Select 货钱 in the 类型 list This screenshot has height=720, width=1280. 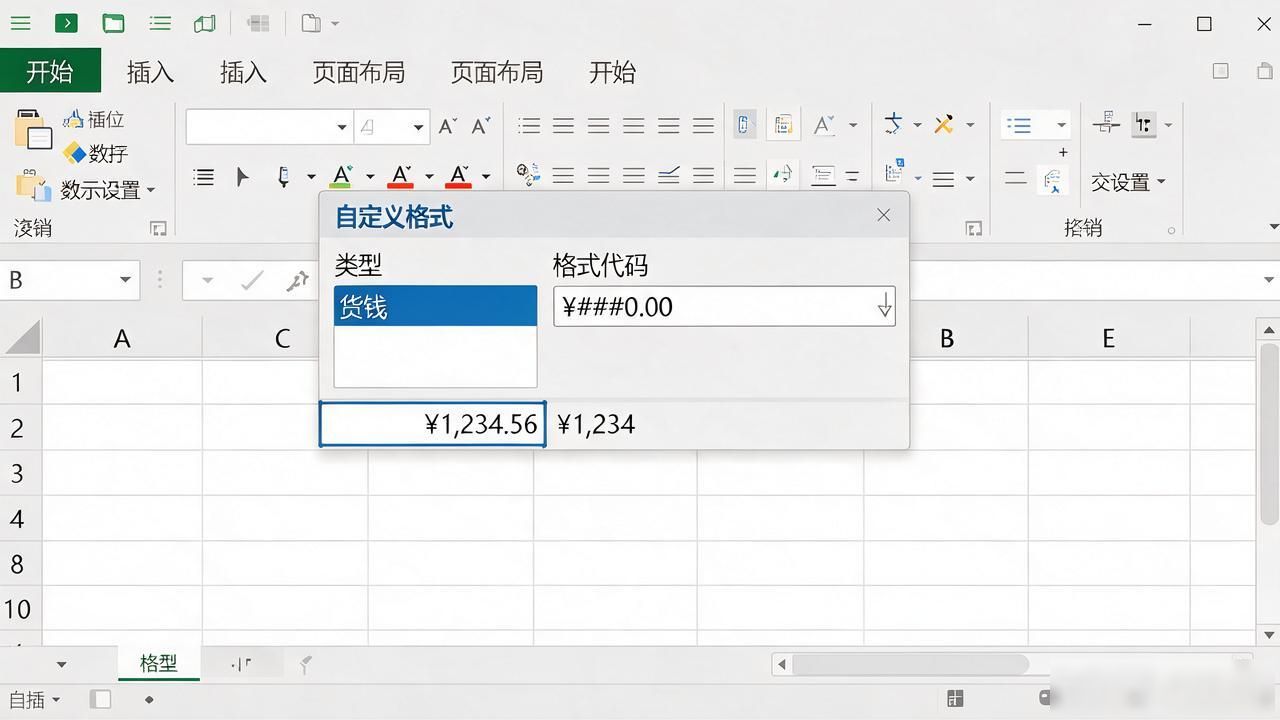(x=435, y=306)
